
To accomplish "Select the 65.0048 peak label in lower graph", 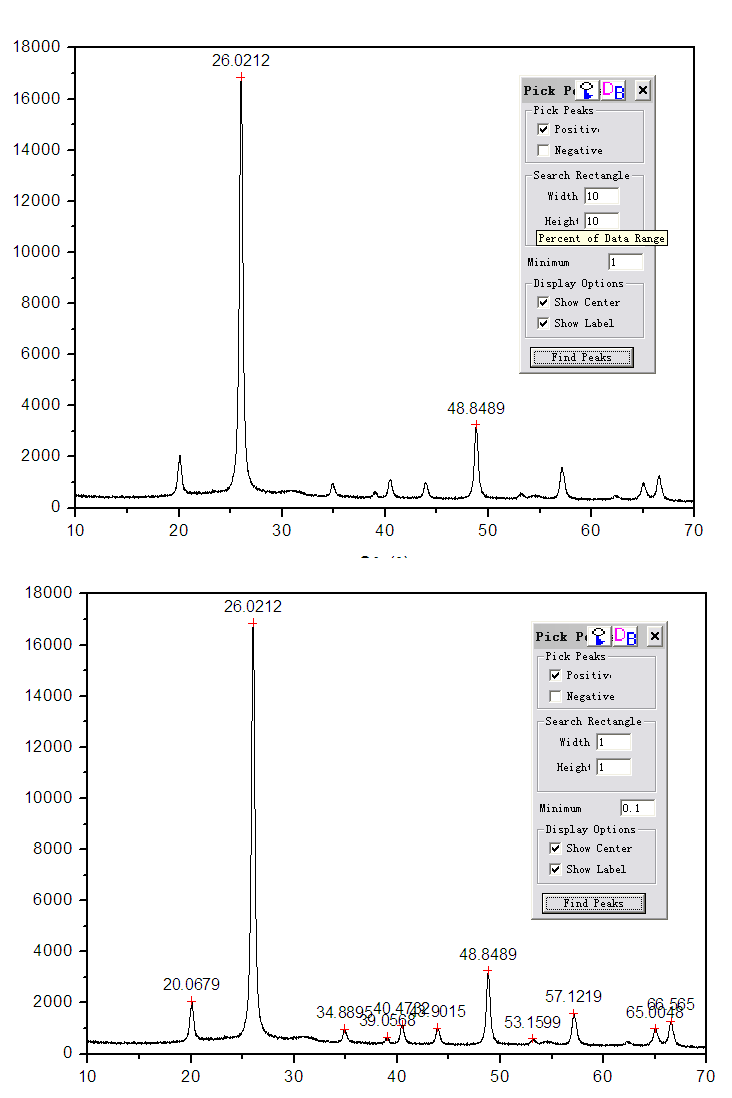I will pos(654,1013).
